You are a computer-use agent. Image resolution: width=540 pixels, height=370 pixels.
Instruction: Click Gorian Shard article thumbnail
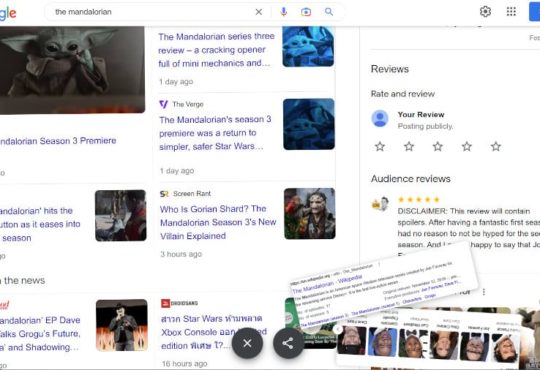coord(310,214)
